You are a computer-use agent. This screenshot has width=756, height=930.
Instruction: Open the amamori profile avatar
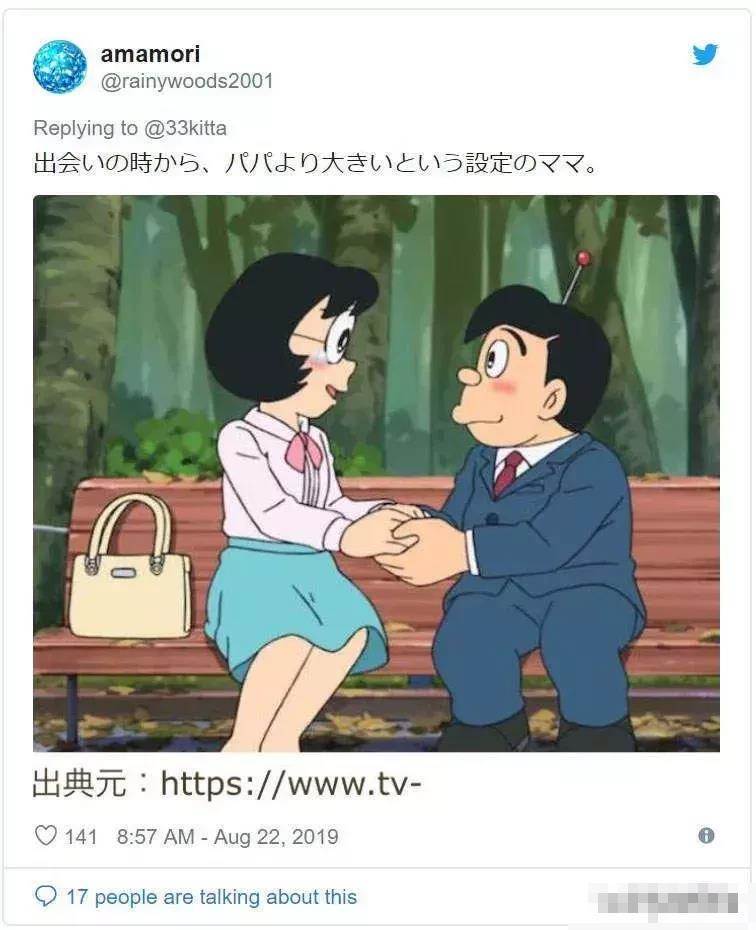click(x=59, y=66)
